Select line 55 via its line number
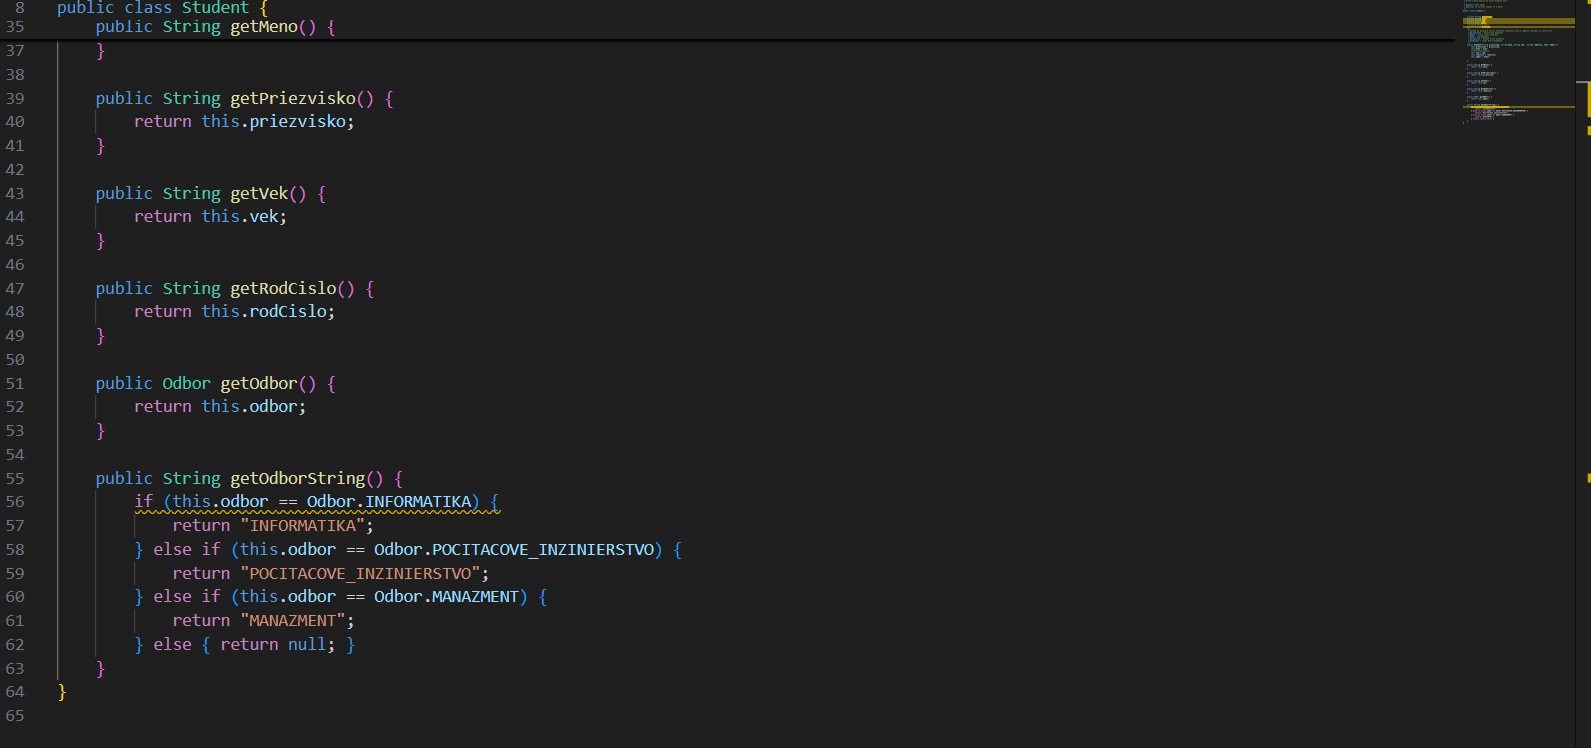 point(15,478)
